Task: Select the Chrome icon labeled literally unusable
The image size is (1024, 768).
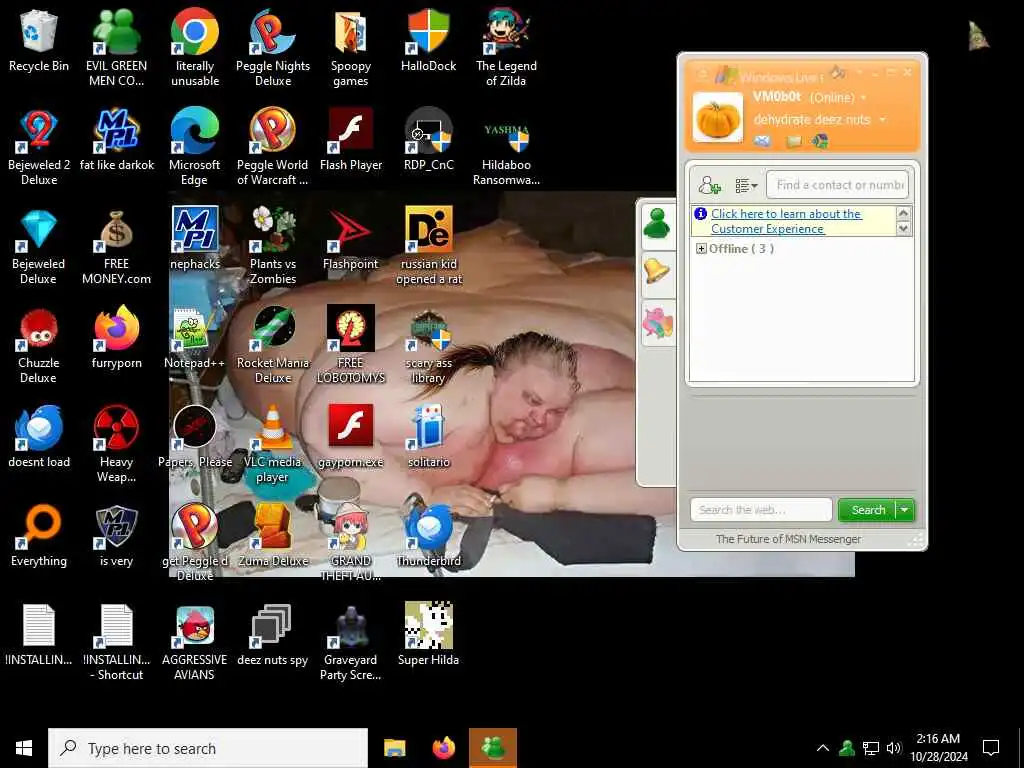Action: coord(195,47)
